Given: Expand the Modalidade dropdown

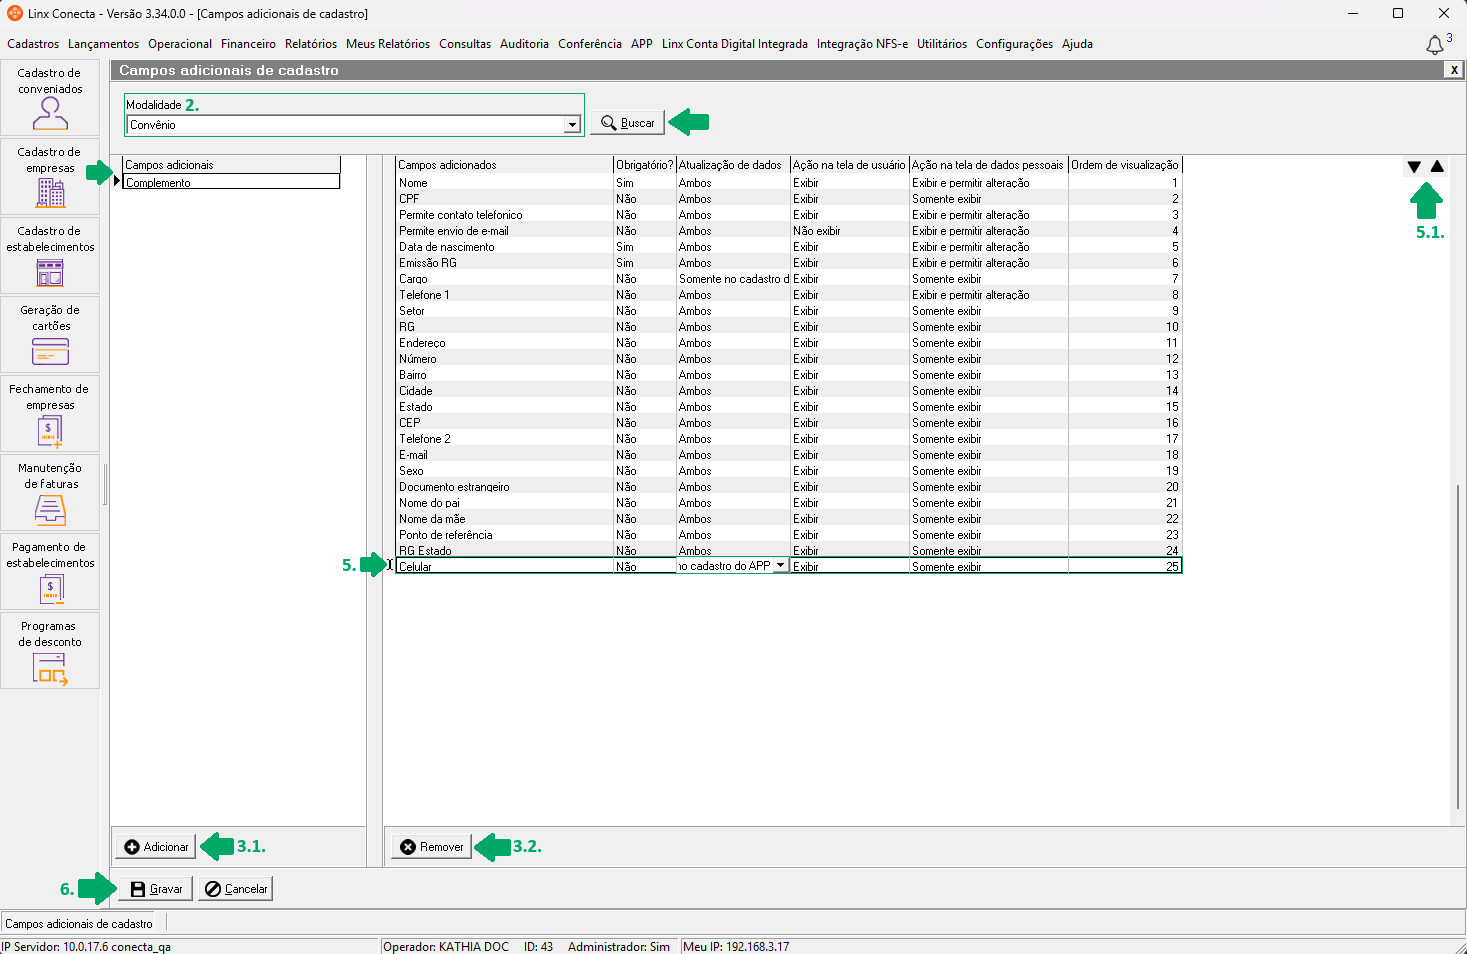Looking at the screenshot, I should [x=572, y=125].
